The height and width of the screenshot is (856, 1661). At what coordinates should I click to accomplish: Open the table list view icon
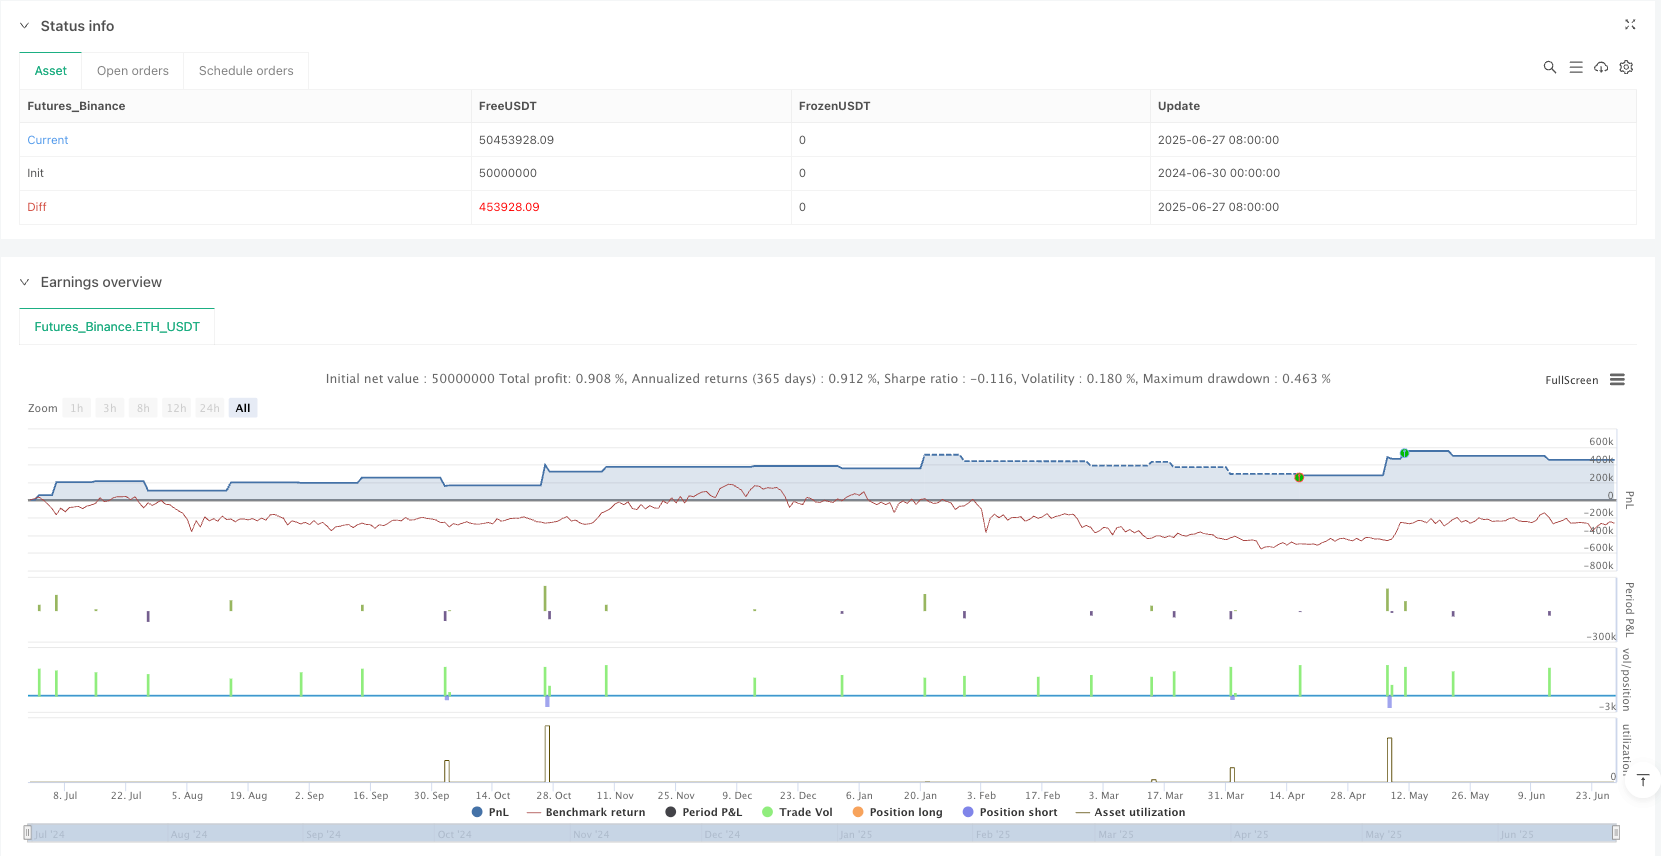coord(1575,67)
